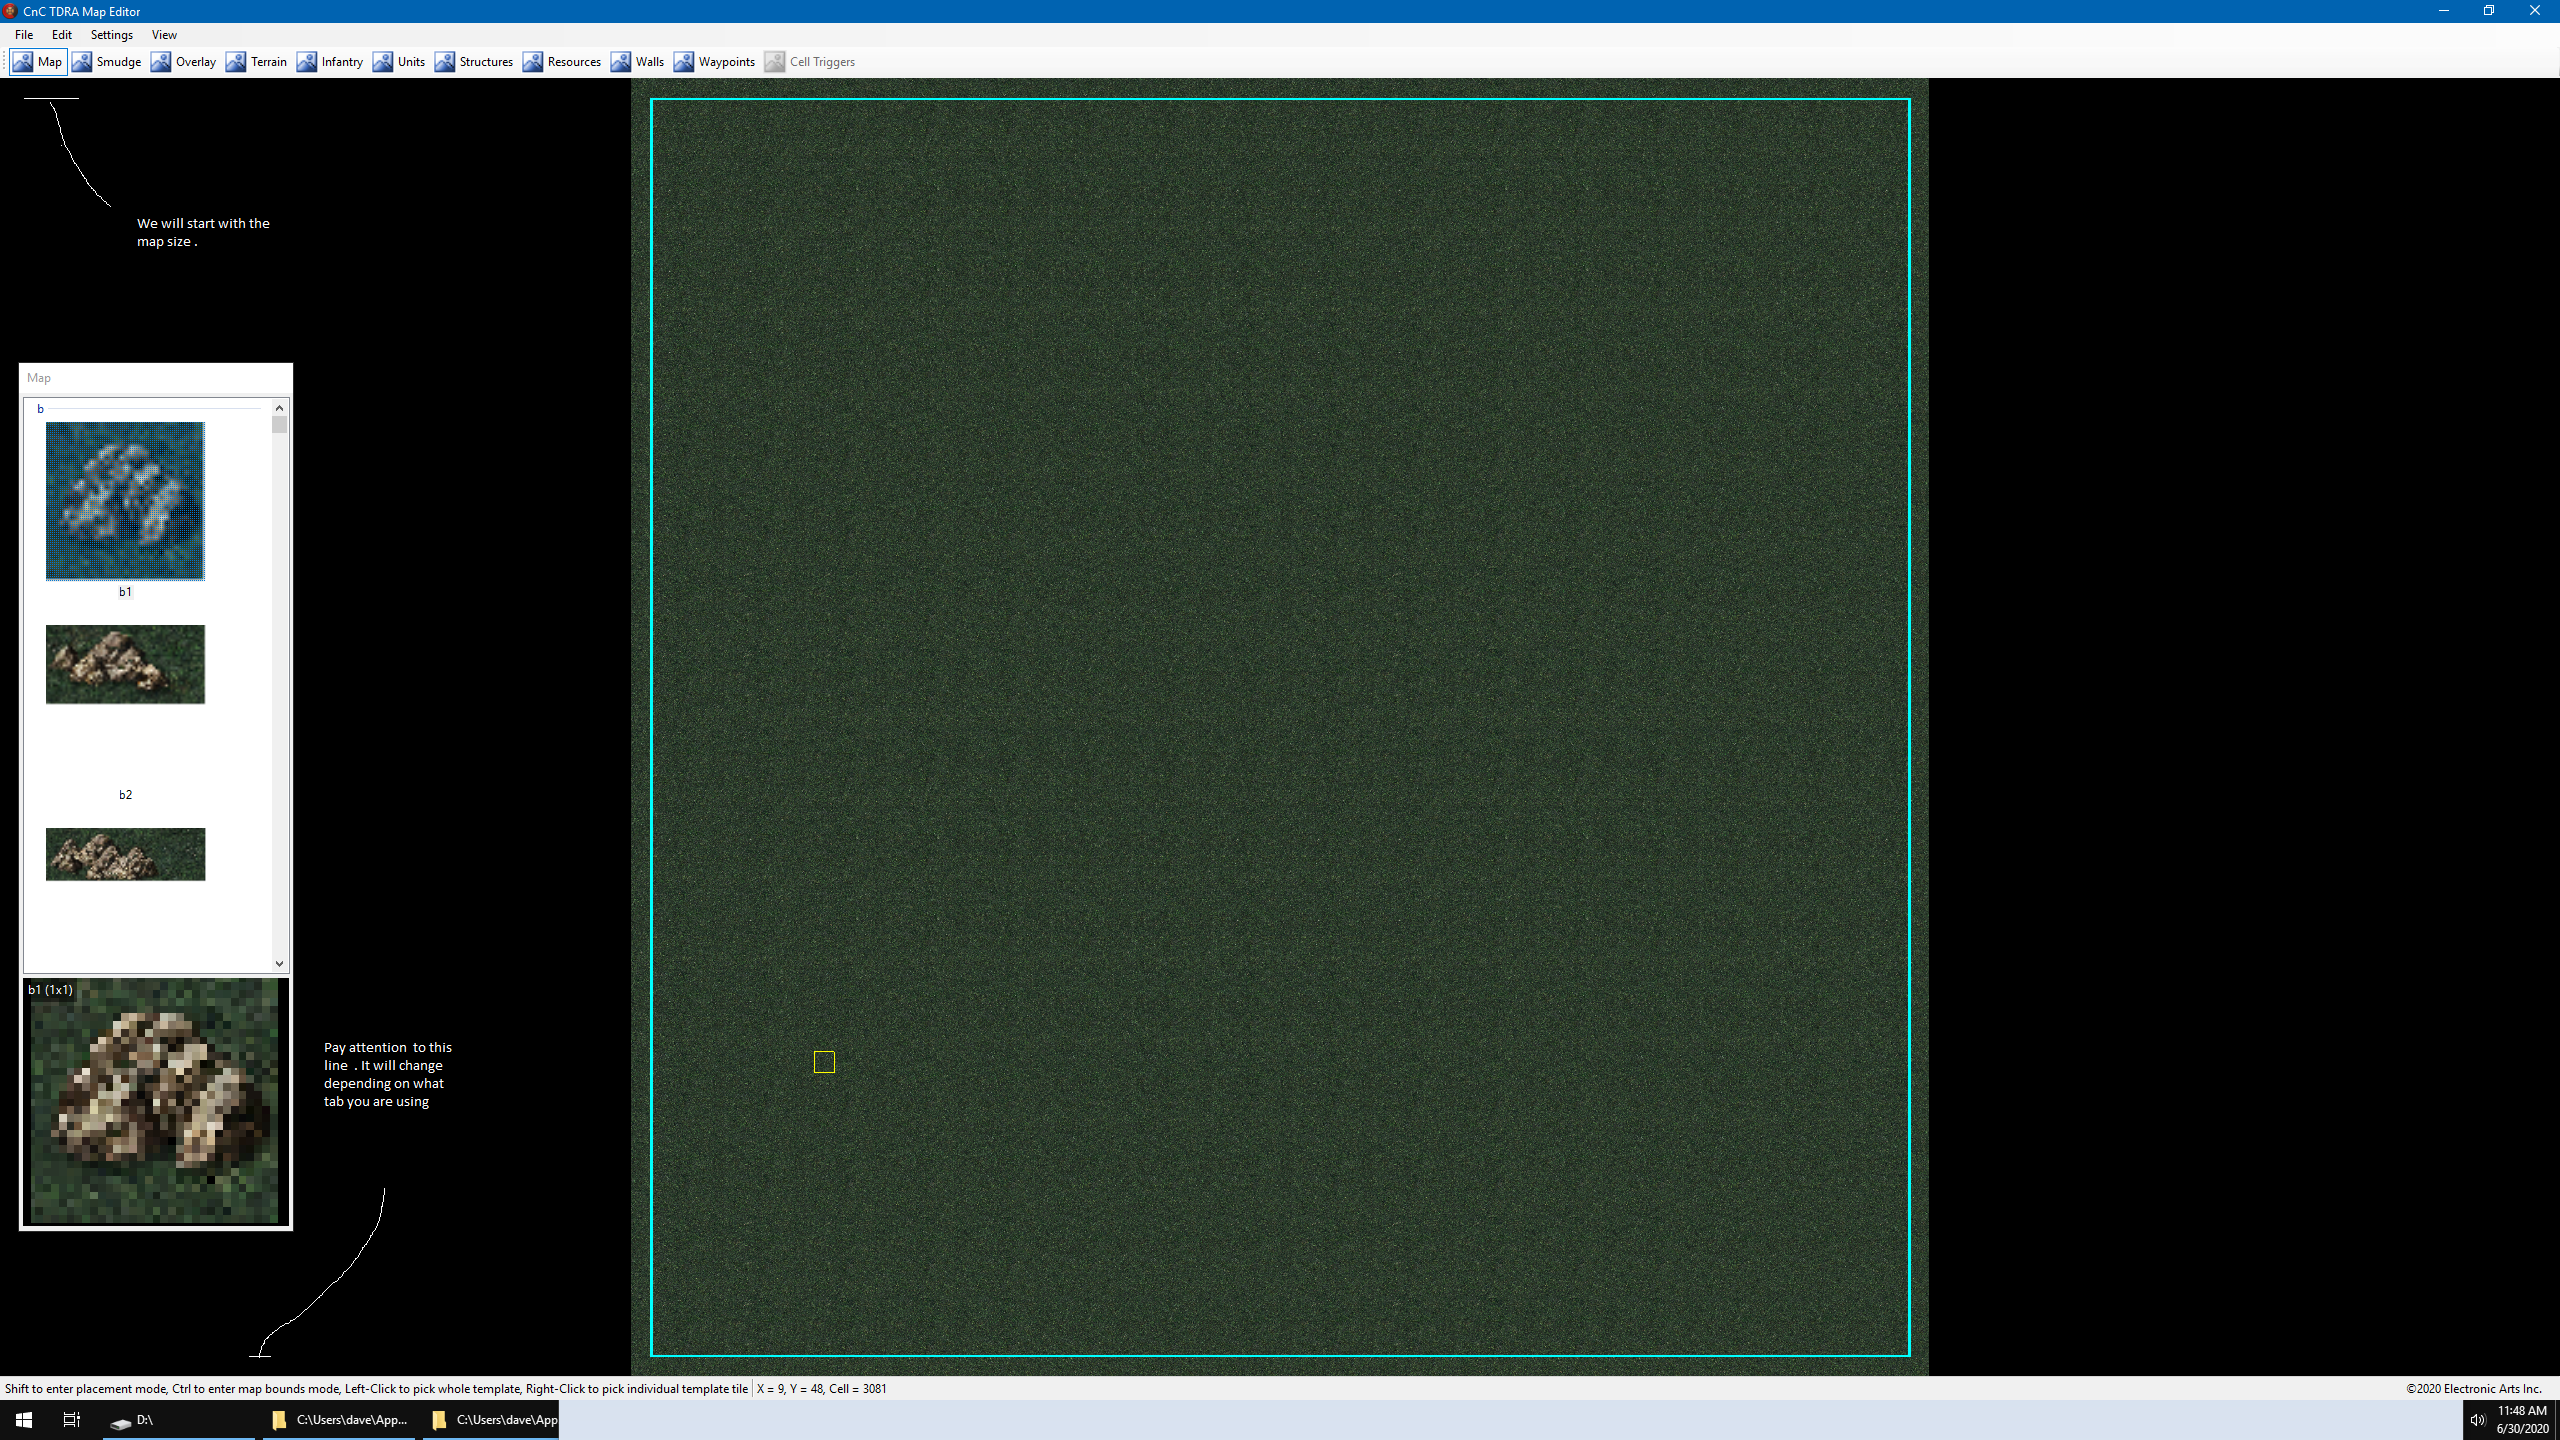Select the Structures tool icon
Image resolution: width=2560 pixels, height=1440 pixels.
pyautogui.click(x=445, y=62)
